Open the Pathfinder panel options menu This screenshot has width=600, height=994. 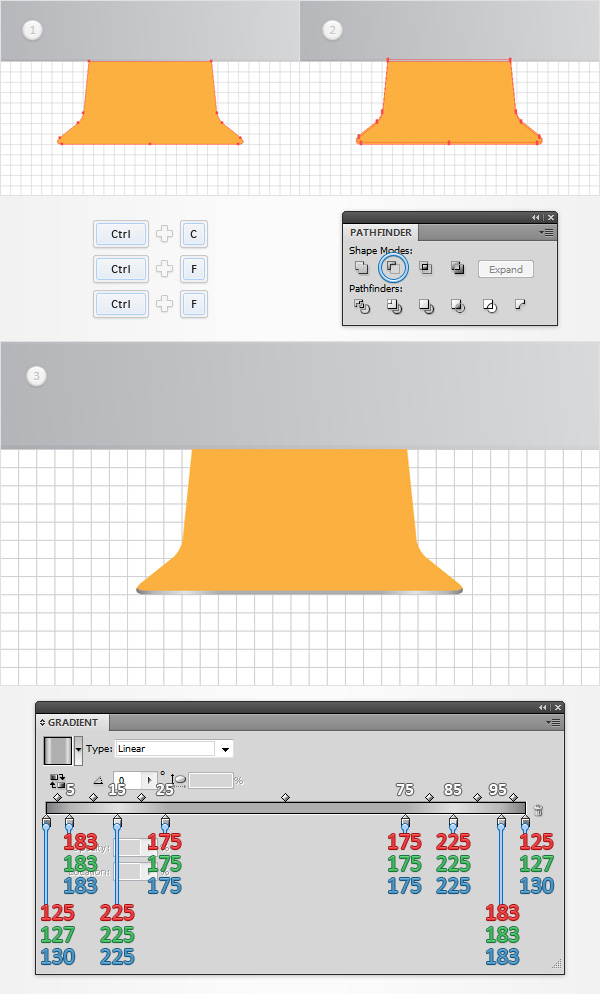click(546, 233)
